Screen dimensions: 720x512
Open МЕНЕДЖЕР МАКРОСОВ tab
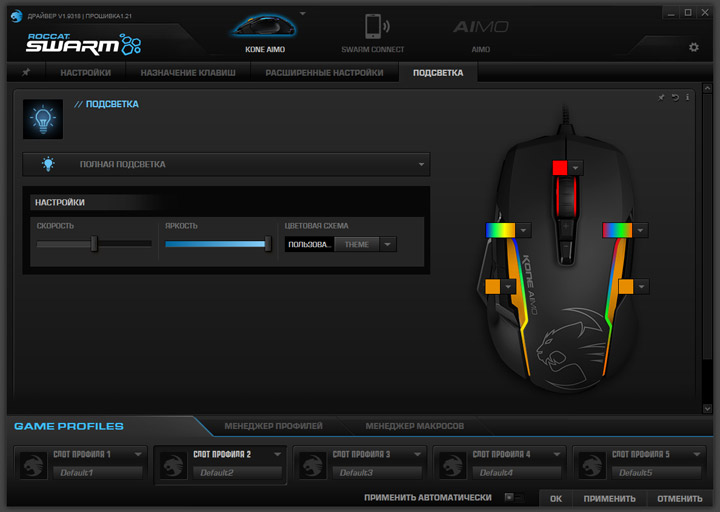click(415, 426)
